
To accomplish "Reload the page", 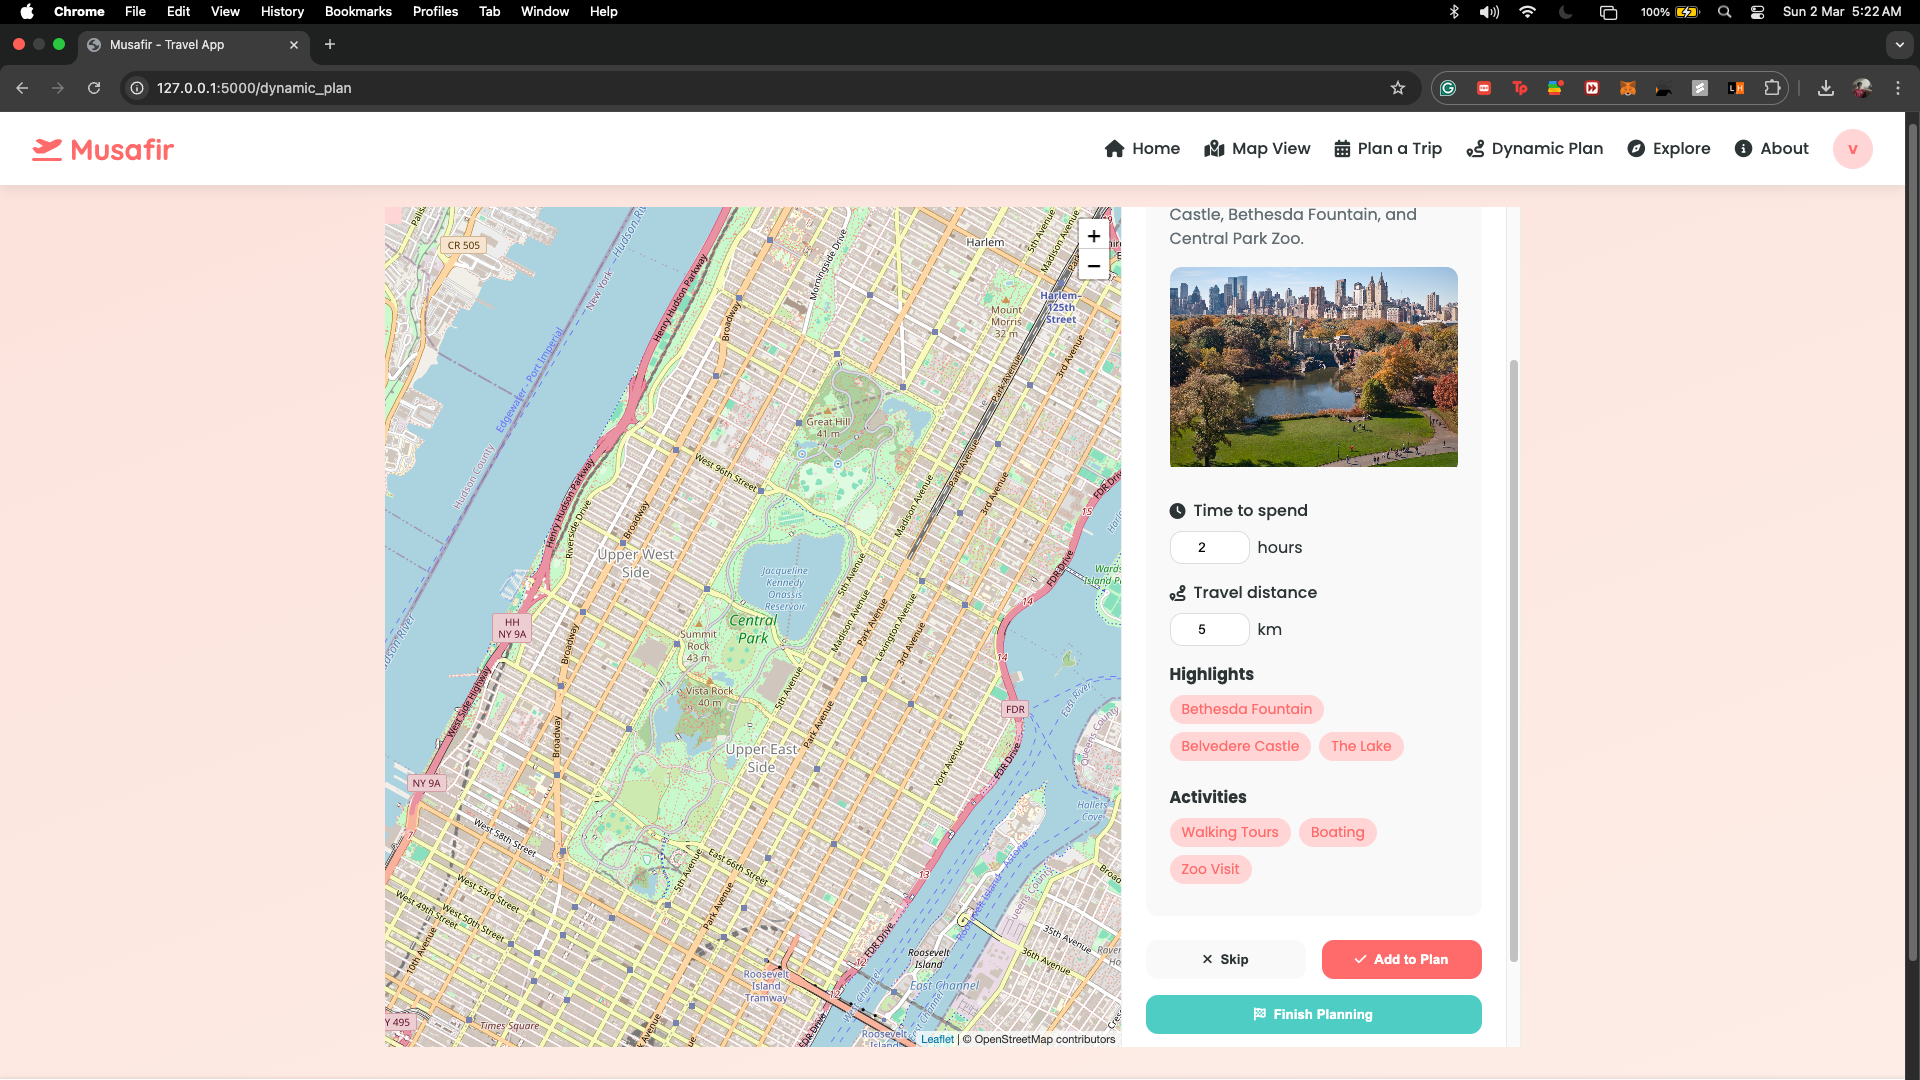I will pos(94,88).
